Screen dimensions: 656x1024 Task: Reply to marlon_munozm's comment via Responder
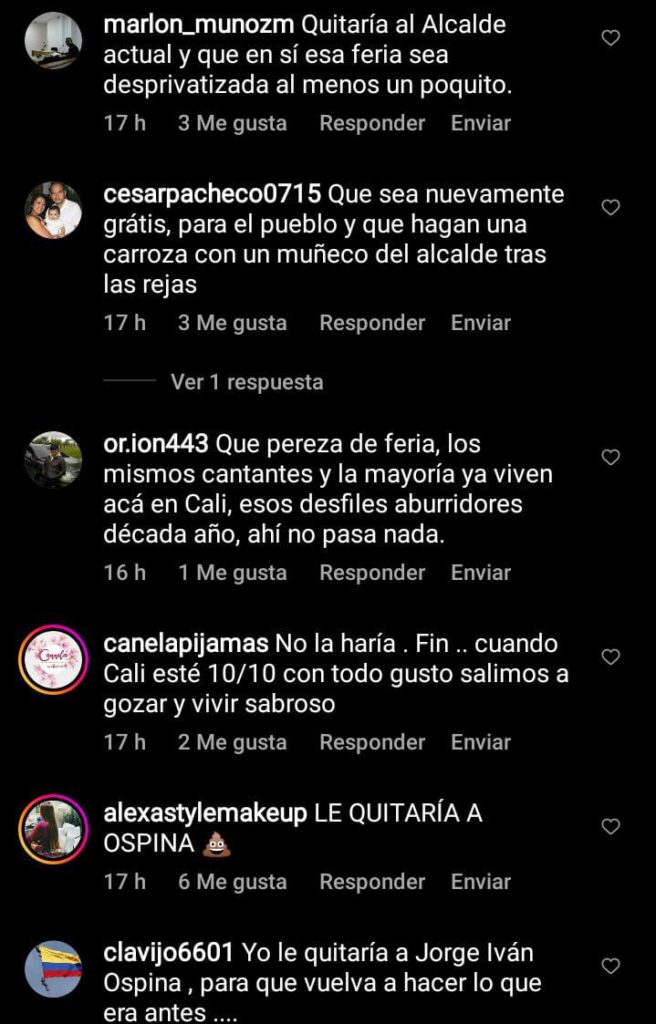click(x=372, y=123)
